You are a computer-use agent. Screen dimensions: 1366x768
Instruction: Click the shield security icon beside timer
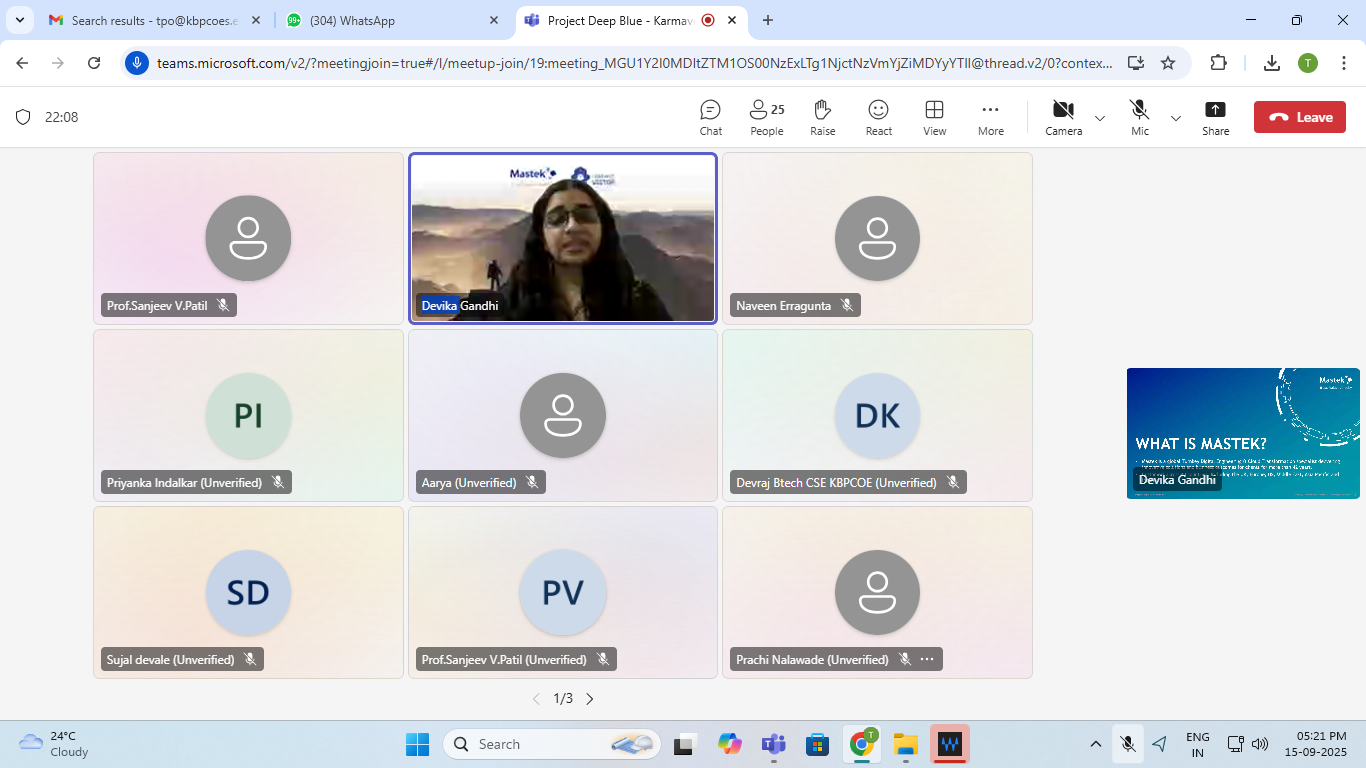tap(23, 117)
